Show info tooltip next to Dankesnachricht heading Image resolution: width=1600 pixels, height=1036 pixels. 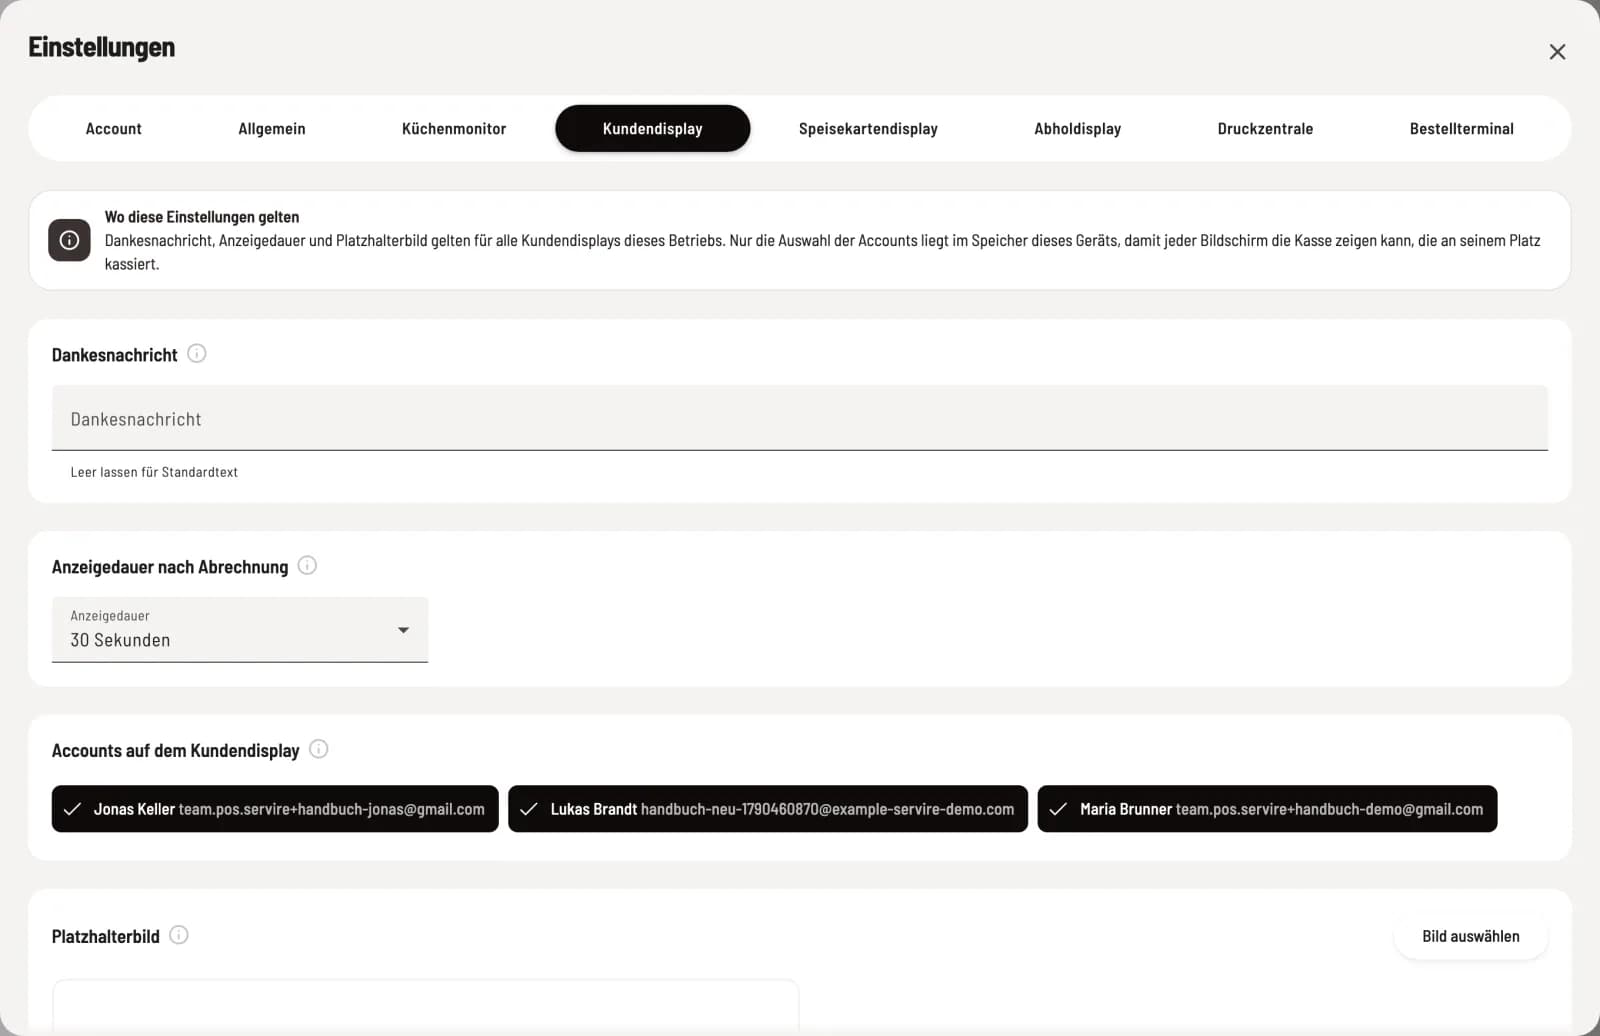pyautogui.click(x=197, y=353)
